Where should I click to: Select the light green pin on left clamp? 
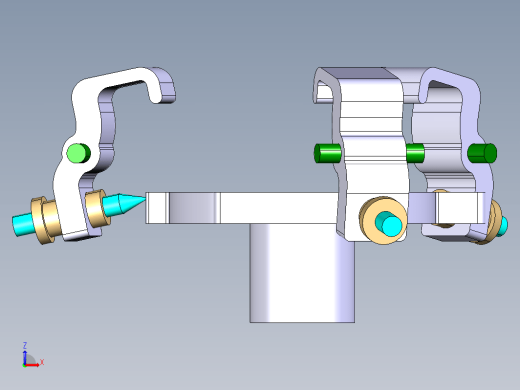point(79,153)
